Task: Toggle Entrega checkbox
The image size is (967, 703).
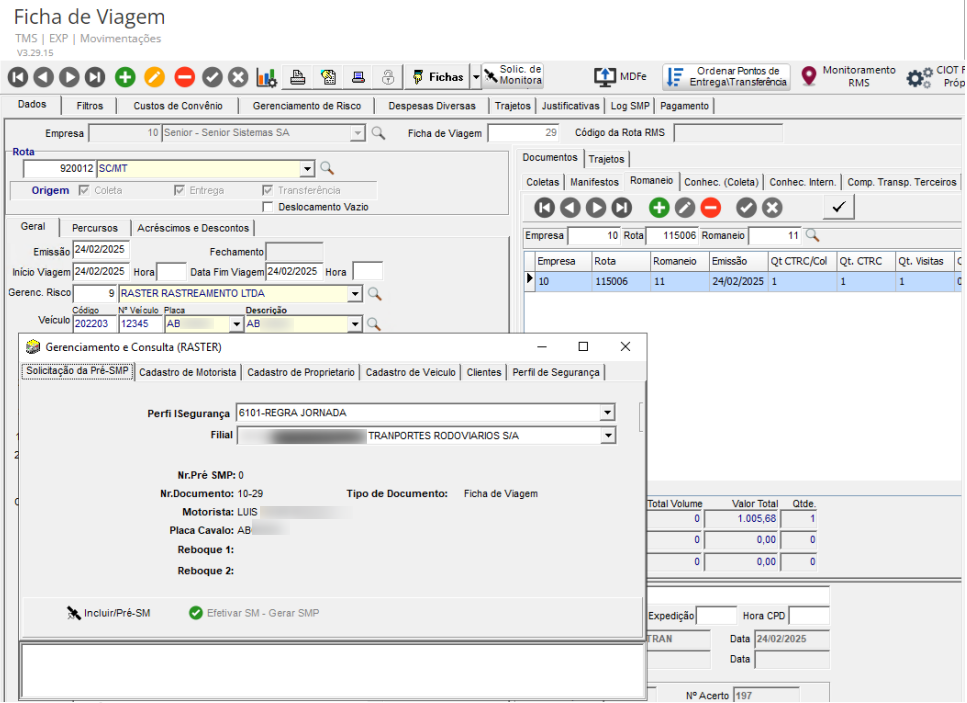Action: 179,191
